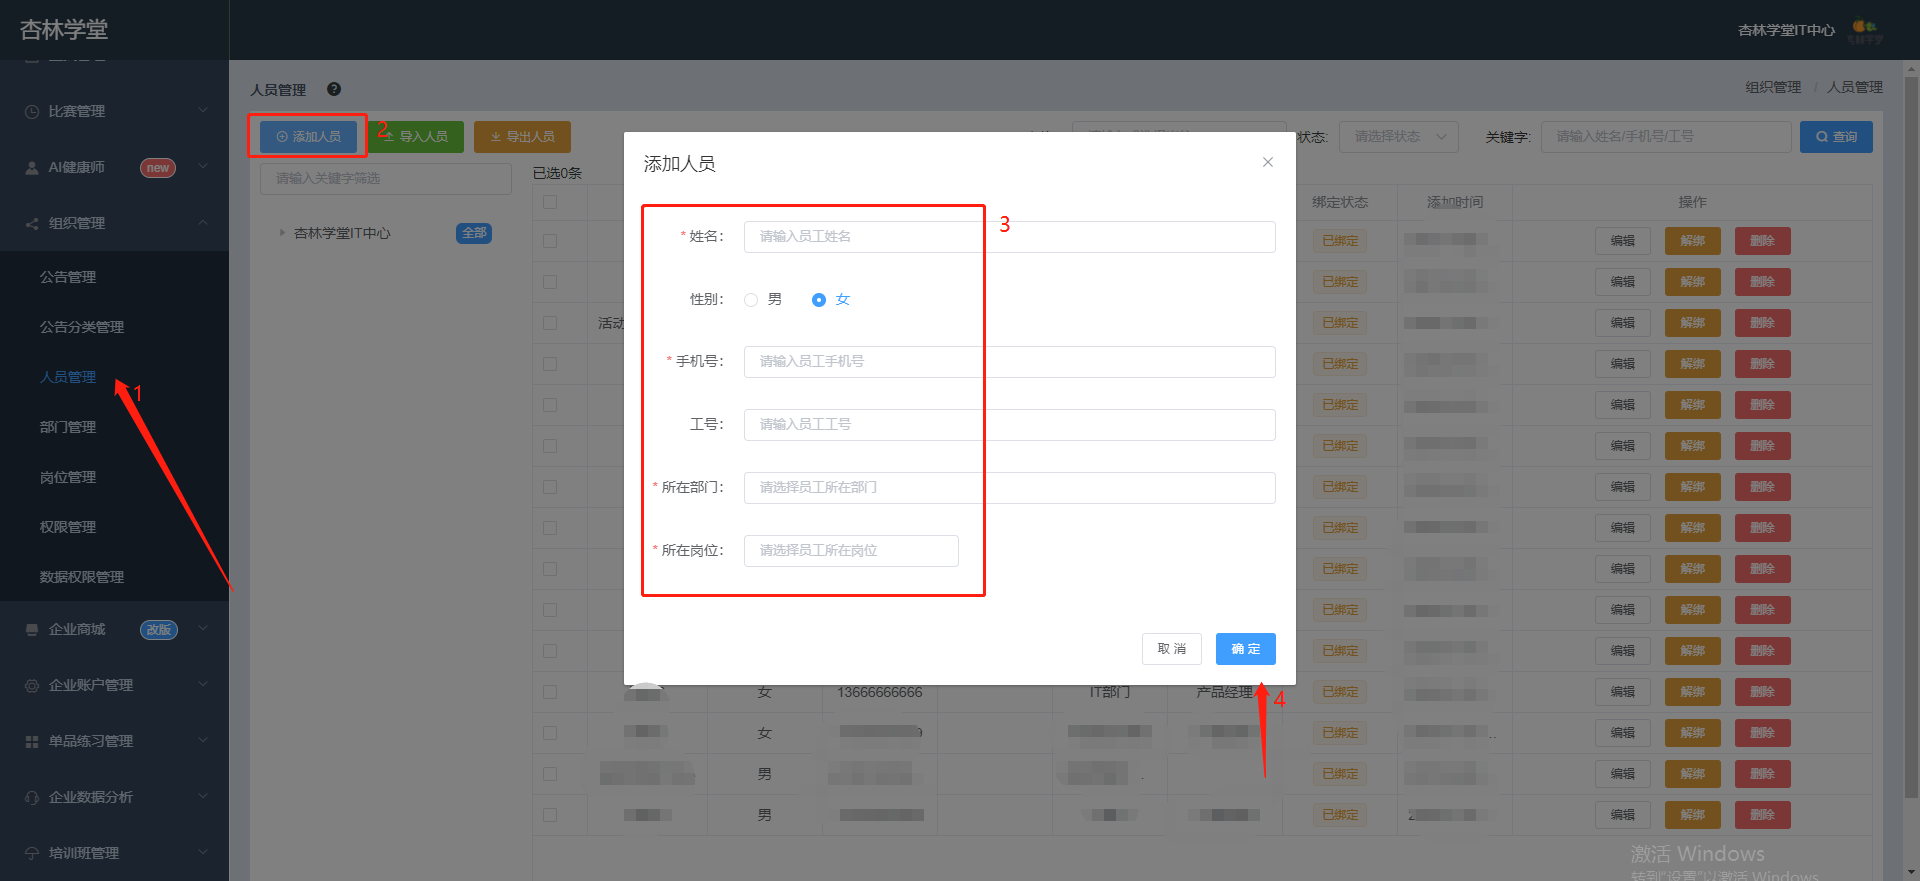The image size is (1920, 881).
Task: Open the 所在部门 dropdown in dialog
Action: tap(1010, 487)
